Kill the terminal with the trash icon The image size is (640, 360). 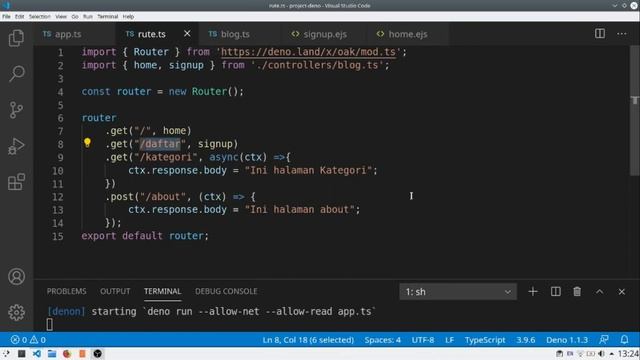577,291
